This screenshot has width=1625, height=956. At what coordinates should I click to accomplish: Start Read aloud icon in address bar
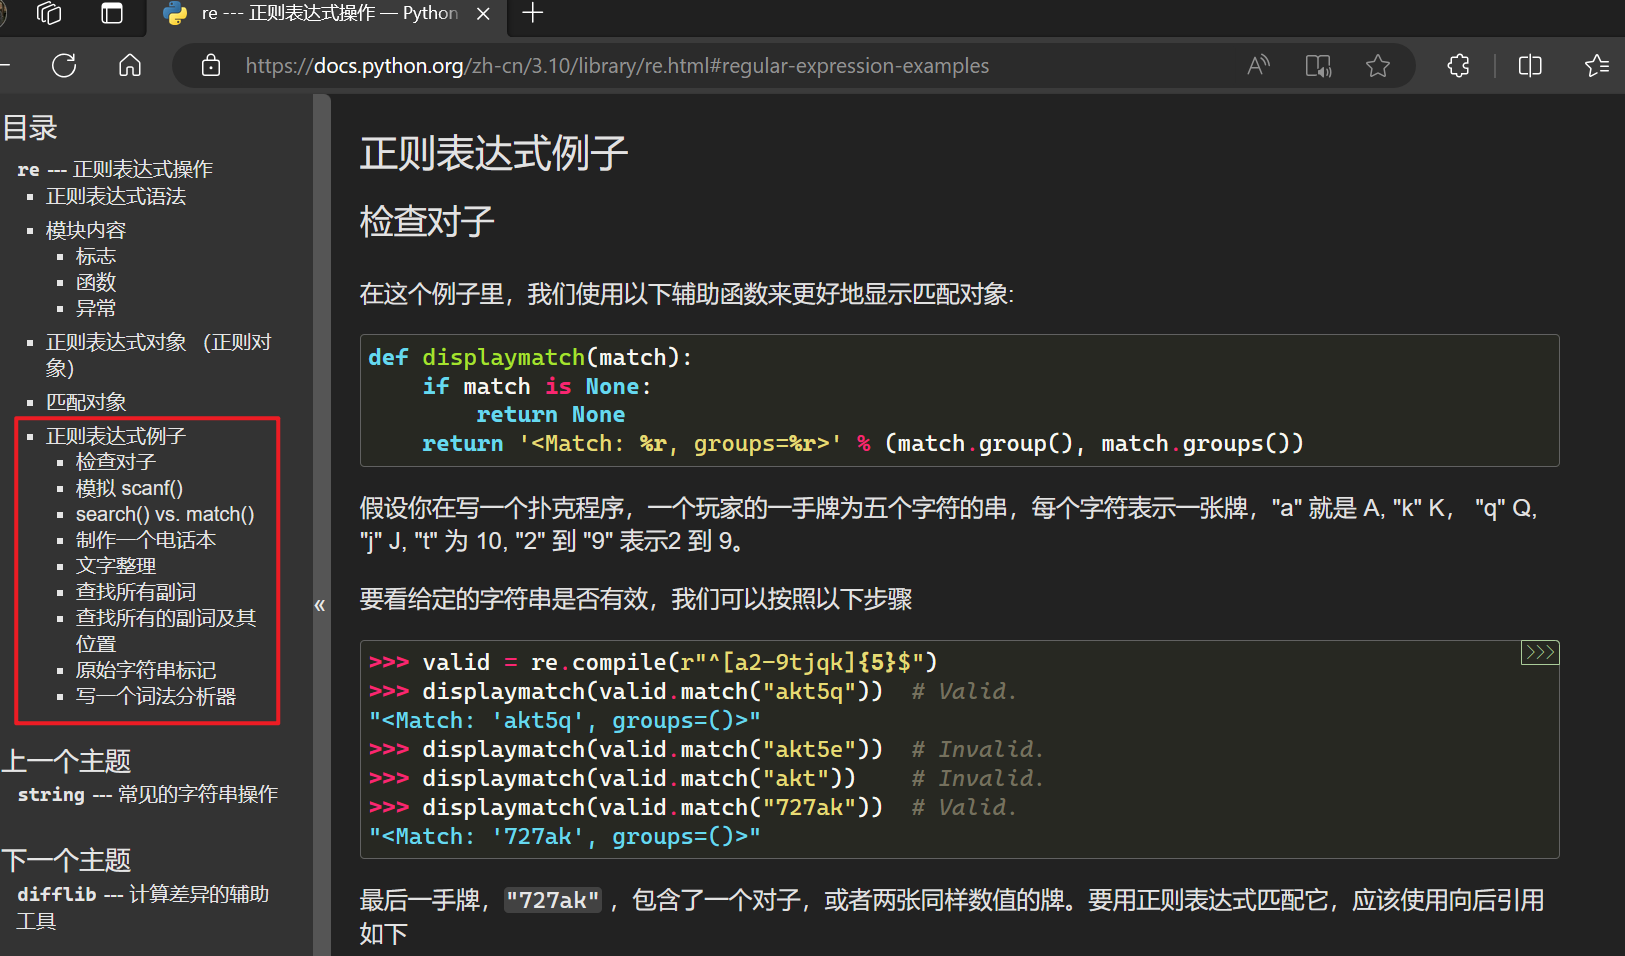pyautogui.click(x=1258, y=66)
